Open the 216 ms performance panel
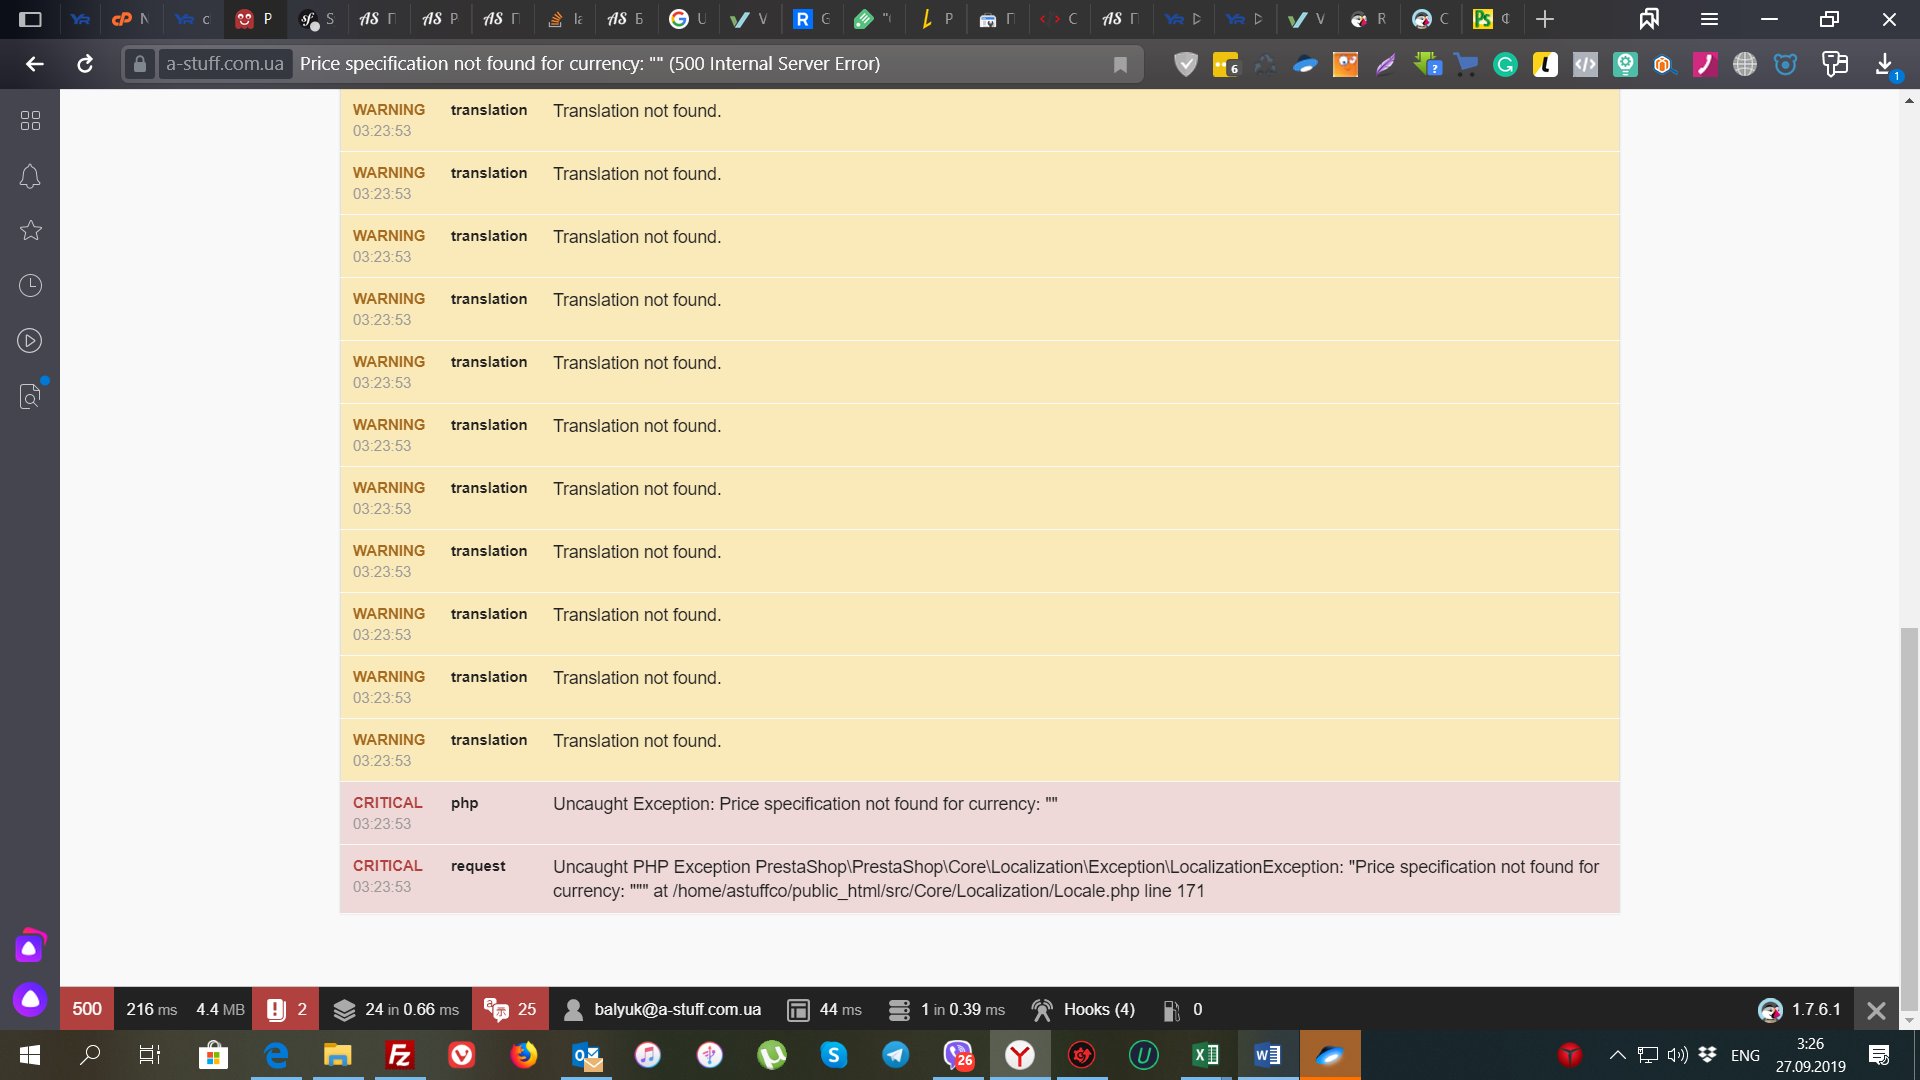1920x1080 pixels. tap(151, 1009)
